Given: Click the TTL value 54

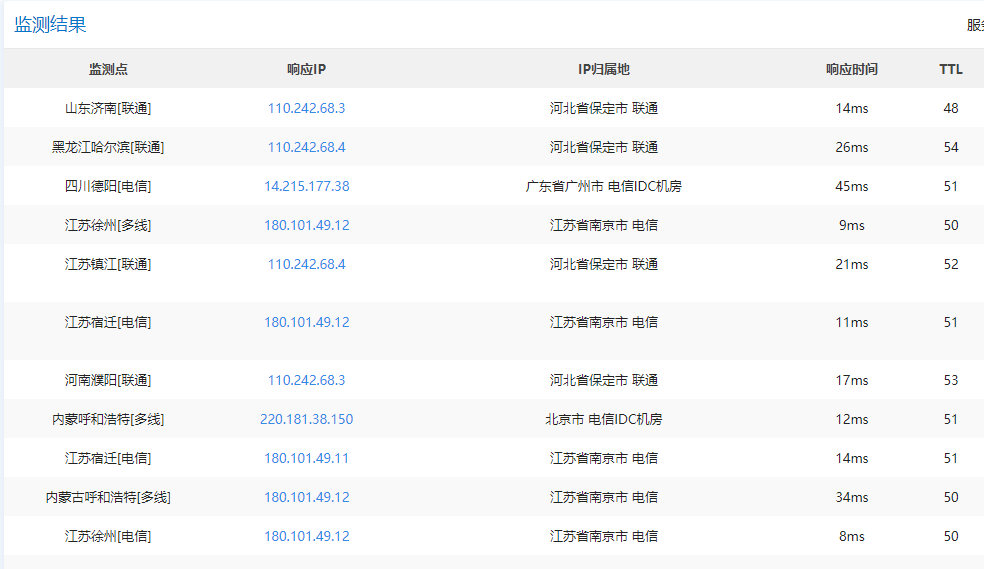Looking at the screenshot, I should coord(951,147).
